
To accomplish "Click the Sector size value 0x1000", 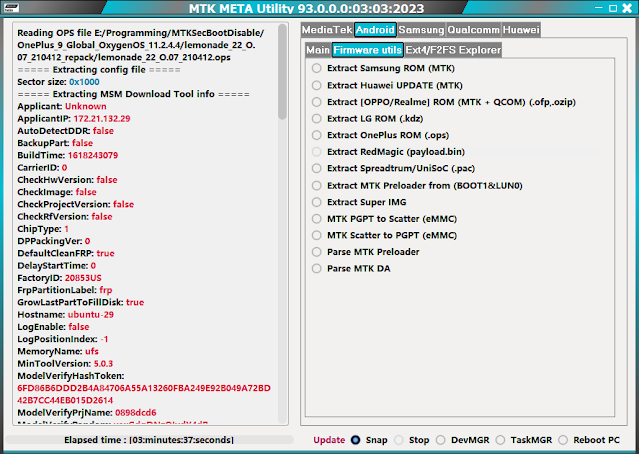I will click(x=84, y=82).
